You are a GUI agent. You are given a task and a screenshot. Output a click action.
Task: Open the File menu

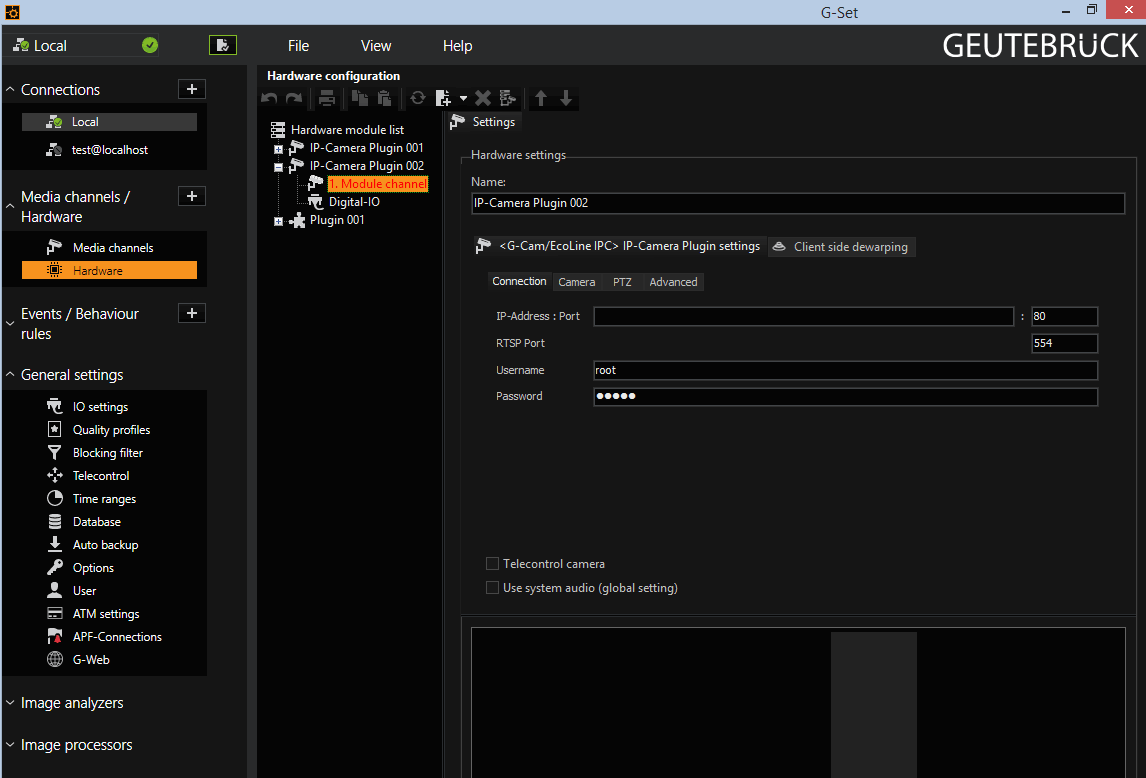298,45
